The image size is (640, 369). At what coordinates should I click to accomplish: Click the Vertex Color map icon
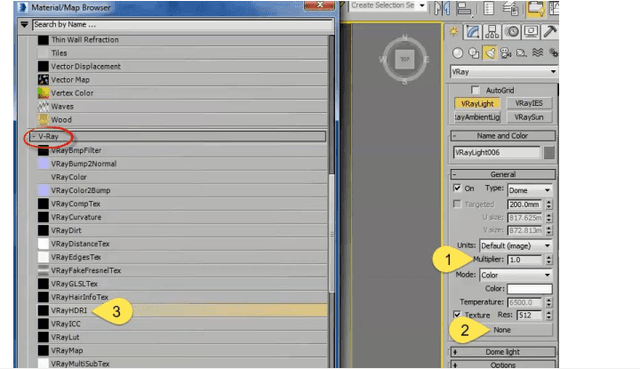coord(43,93)
